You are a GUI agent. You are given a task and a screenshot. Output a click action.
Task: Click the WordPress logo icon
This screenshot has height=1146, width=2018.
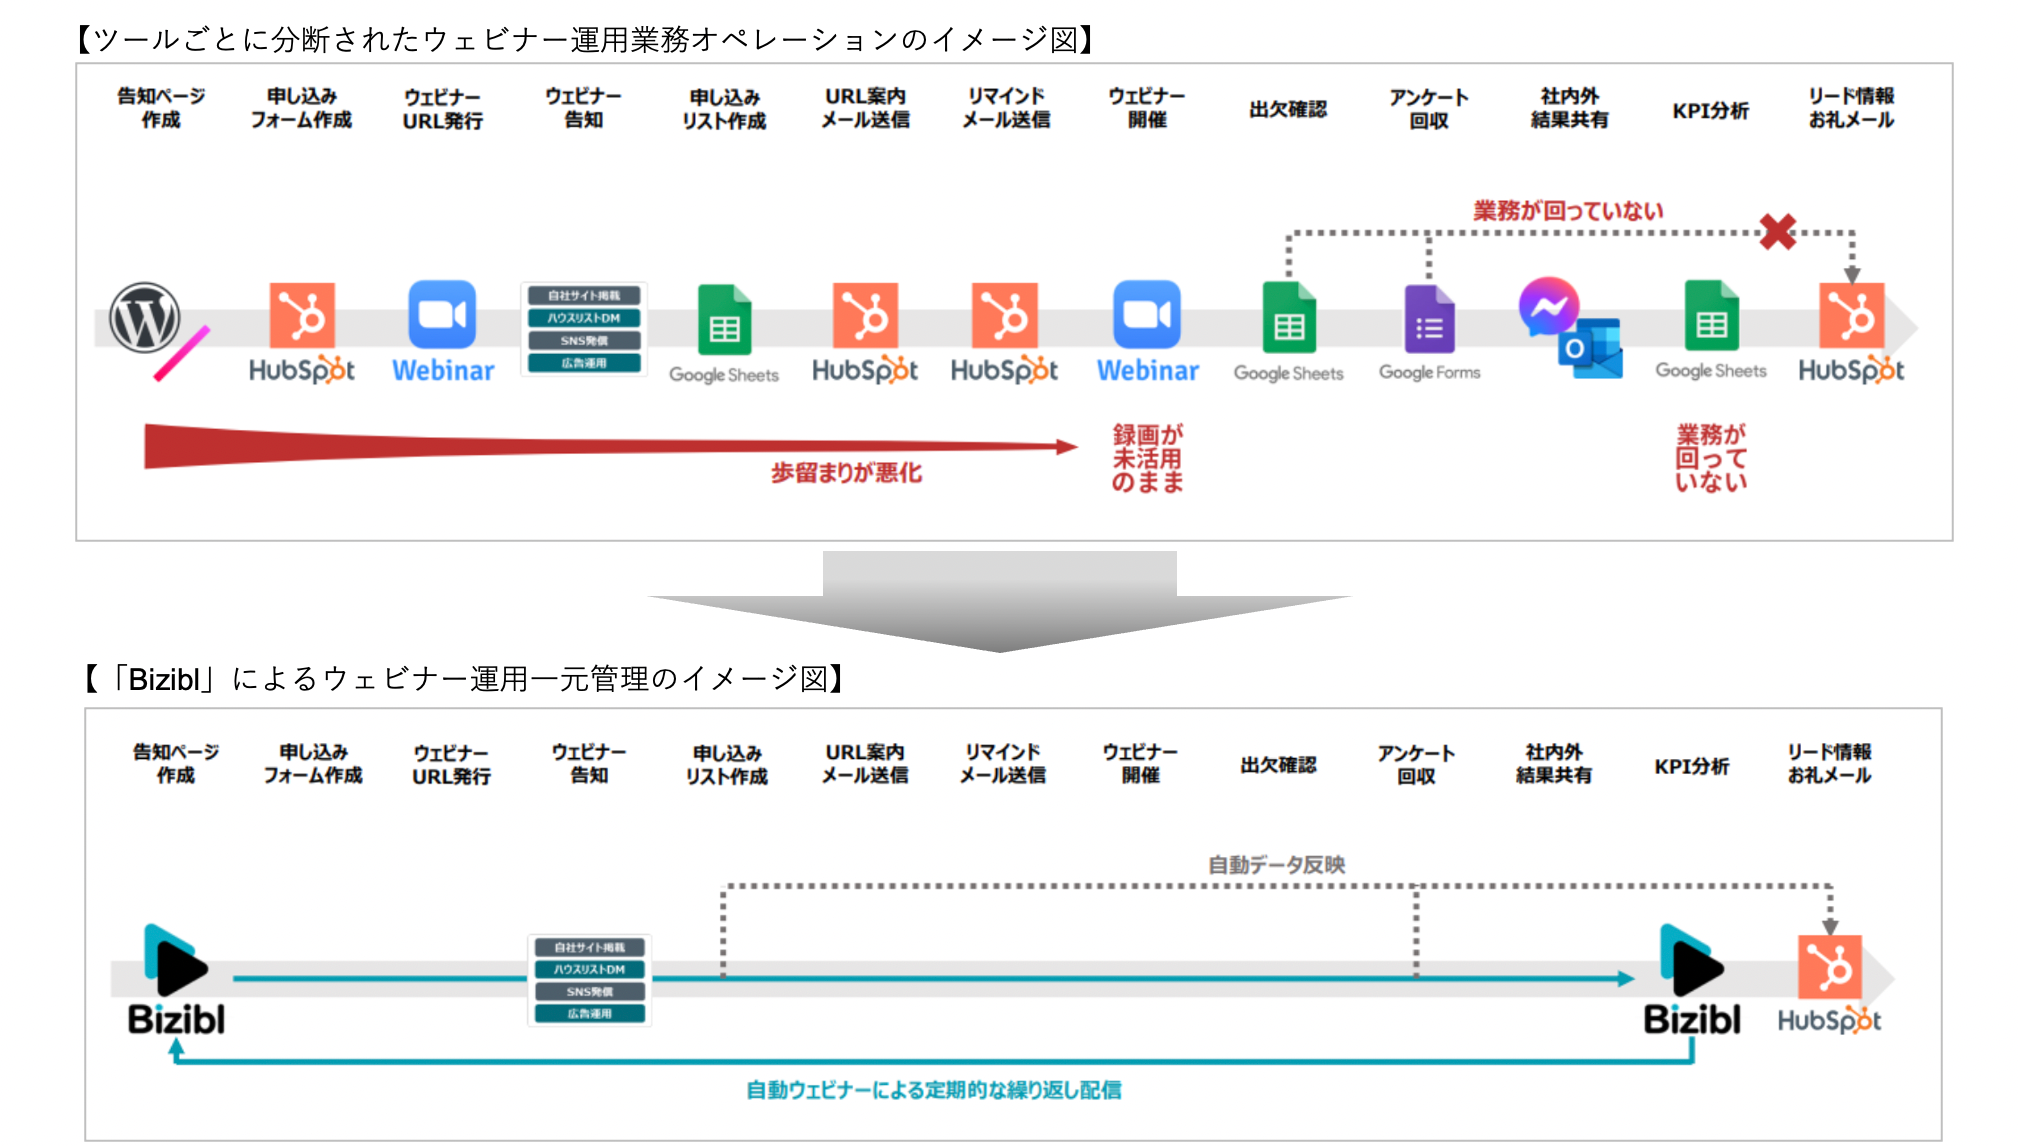145,317
